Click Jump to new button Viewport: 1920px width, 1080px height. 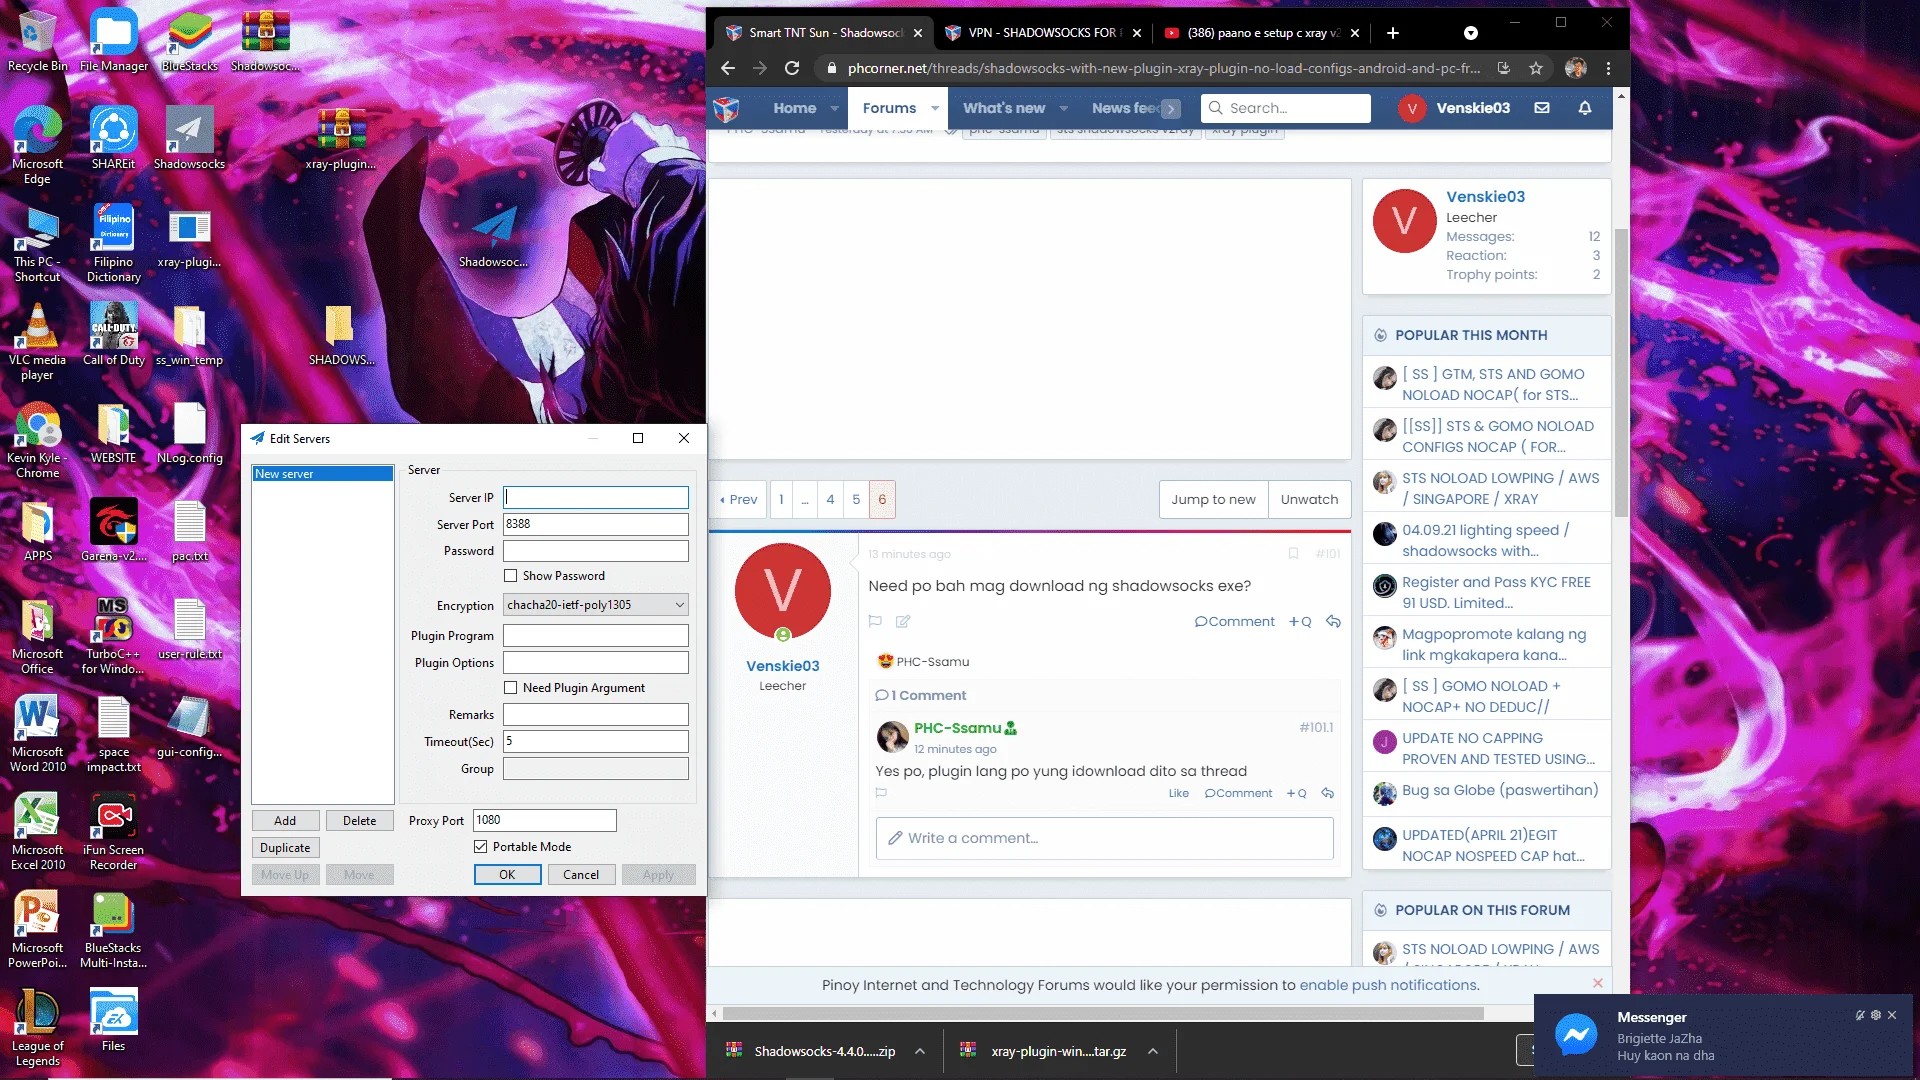click(1213, 499)
